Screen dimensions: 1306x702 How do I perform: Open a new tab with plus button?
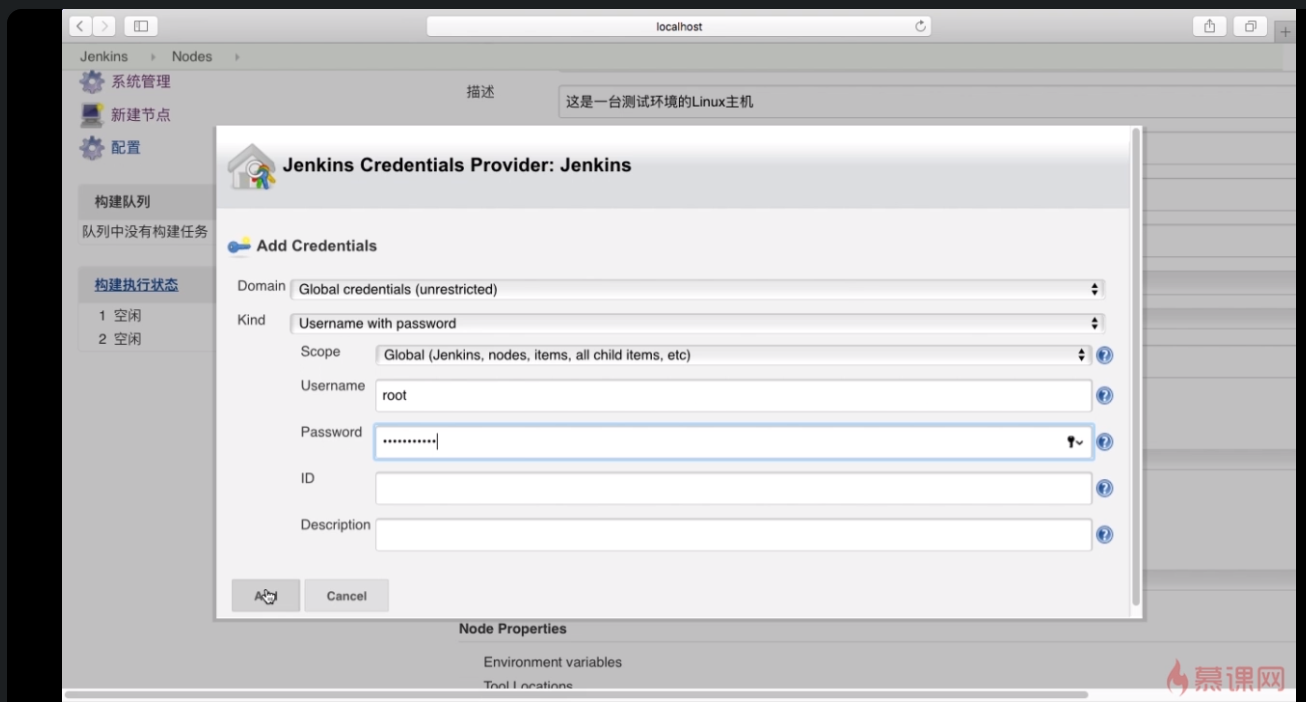pyautogui.click(x=1286, y=31)
